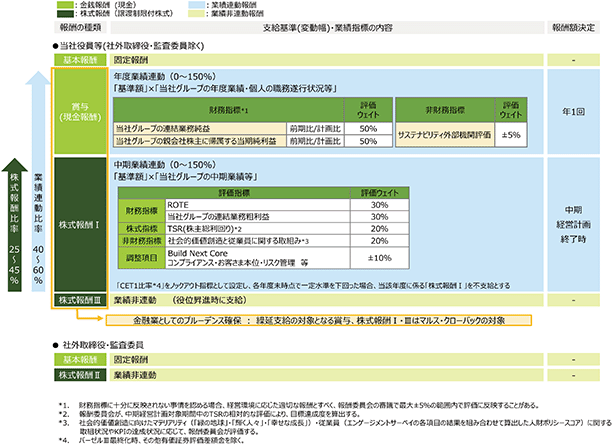Click 業績非連動 next to 株式報酬Ⅱ

coord(135,375)
